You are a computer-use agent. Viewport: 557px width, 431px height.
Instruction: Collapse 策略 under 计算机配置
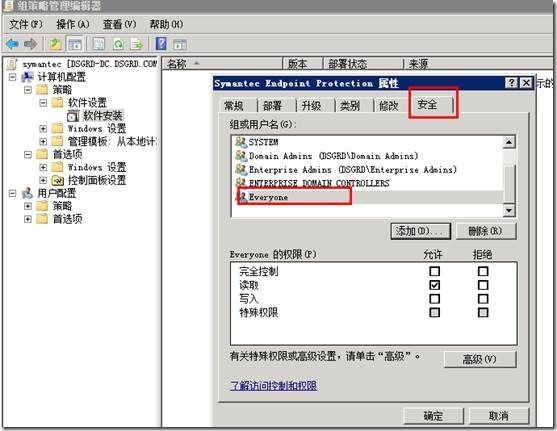[x=28, y=90]
